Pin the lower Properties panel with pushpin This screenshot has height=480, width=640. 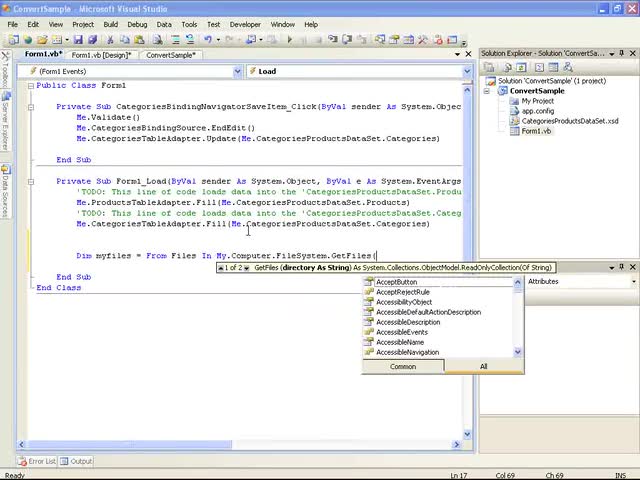(622, 267)
